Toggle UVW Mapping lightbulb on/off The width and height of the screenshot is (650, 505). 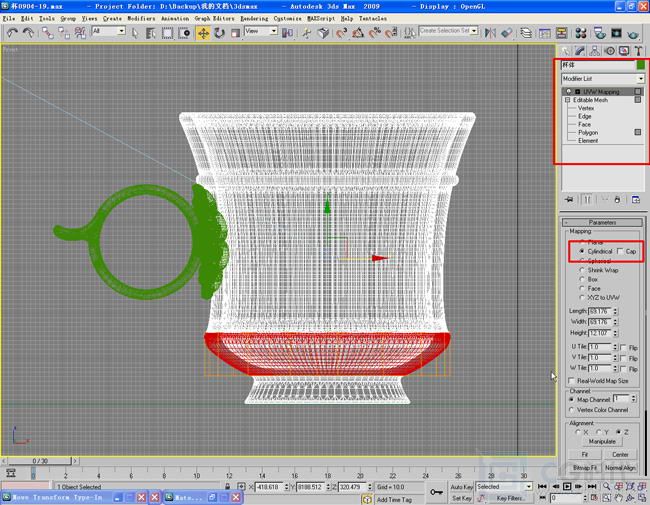(x=569, y=91)
